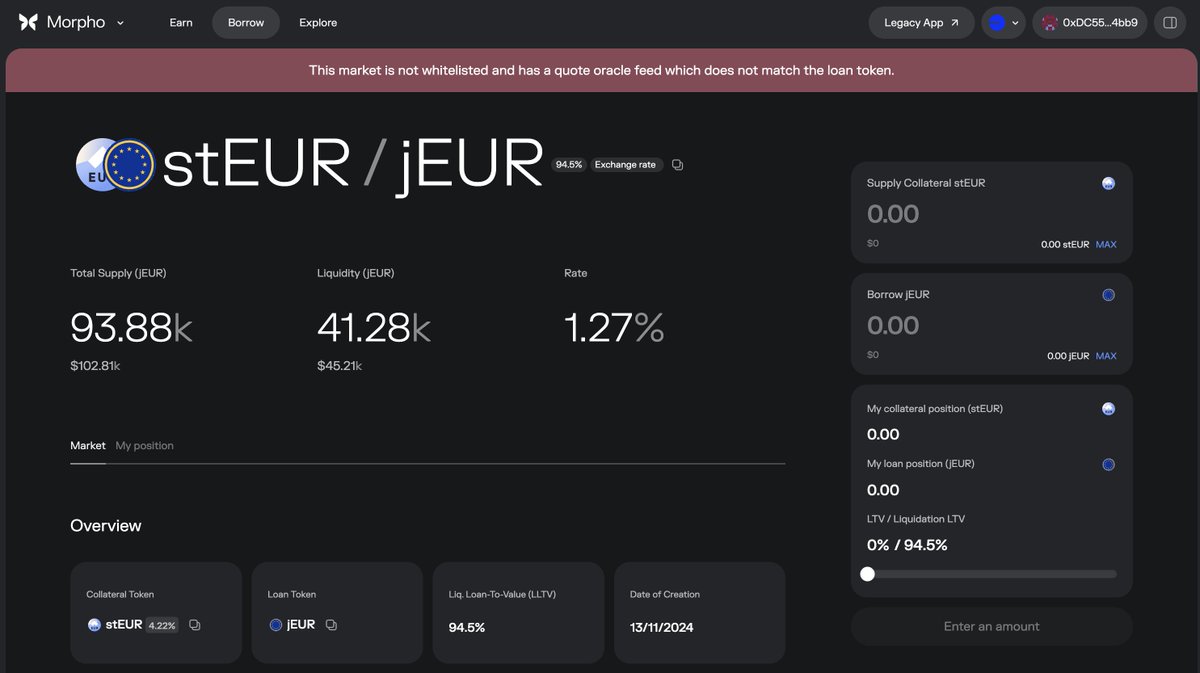Switch to the Market tab
The height and width of the screenshot is (673, 1200).
[x=88, y=445]
